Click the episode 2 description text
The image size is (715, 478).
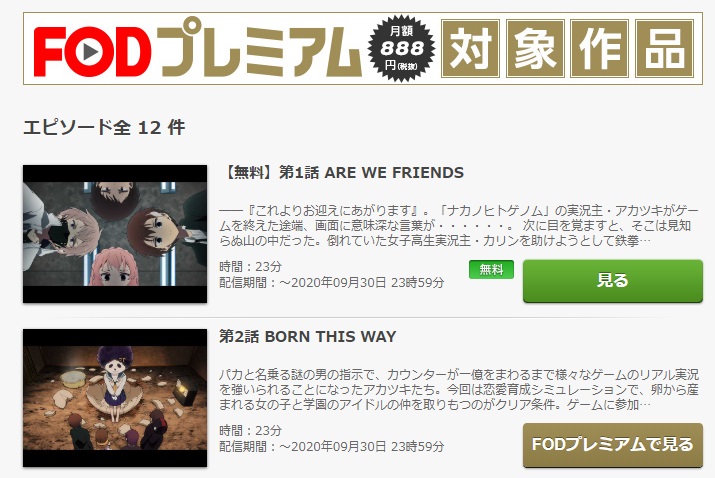459,390
